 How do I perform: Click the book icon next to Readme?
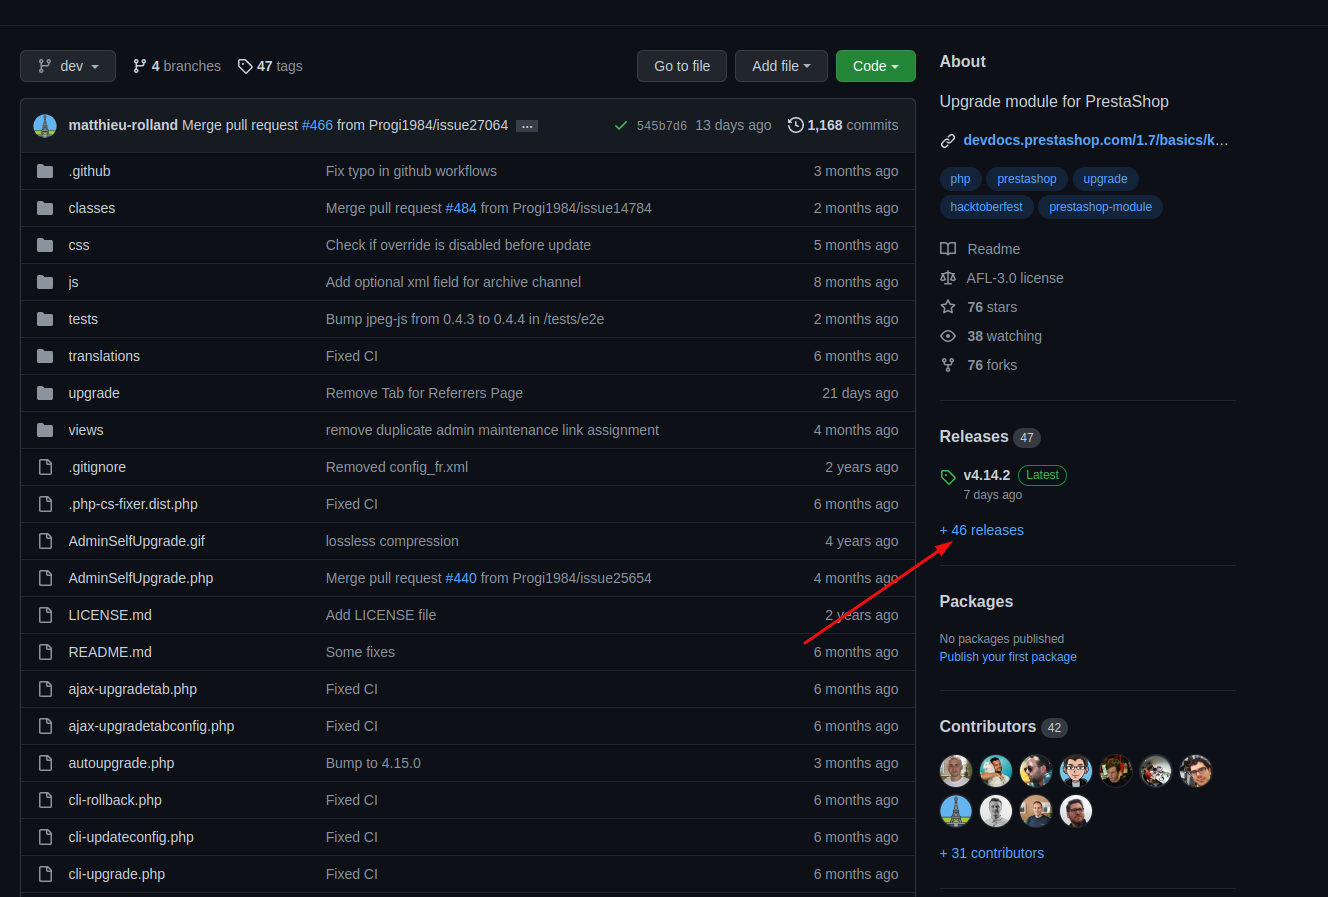pos(947,248)
